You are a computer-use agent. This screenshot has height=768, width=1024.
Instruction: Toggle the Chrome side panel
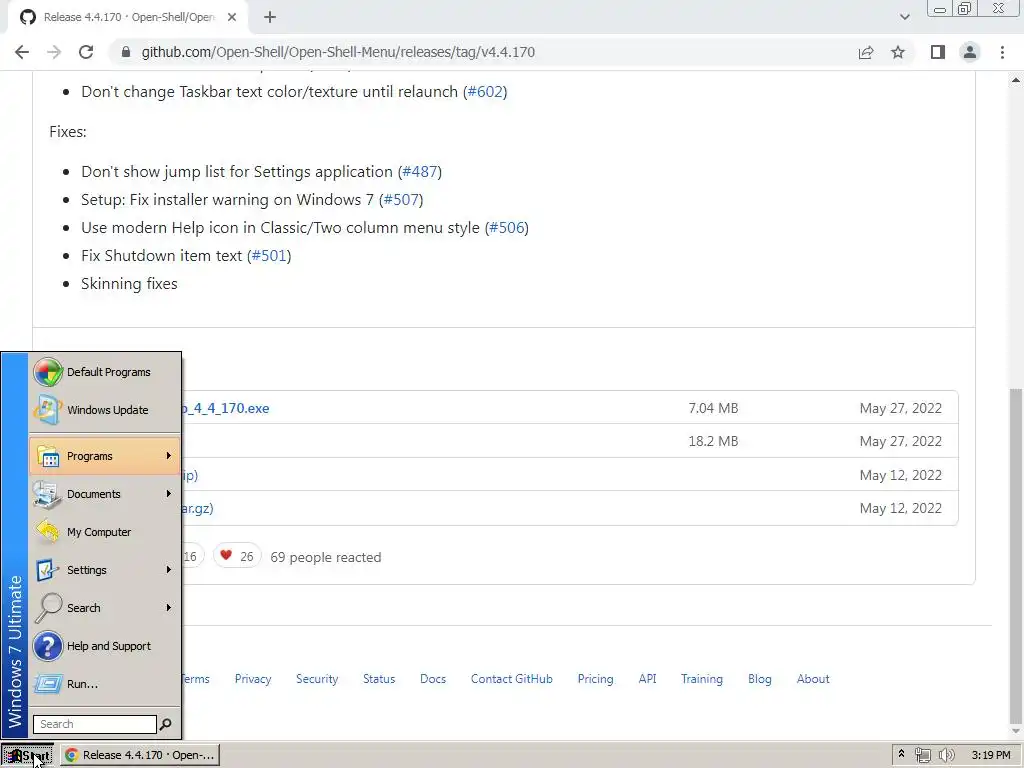coord(938,52)
